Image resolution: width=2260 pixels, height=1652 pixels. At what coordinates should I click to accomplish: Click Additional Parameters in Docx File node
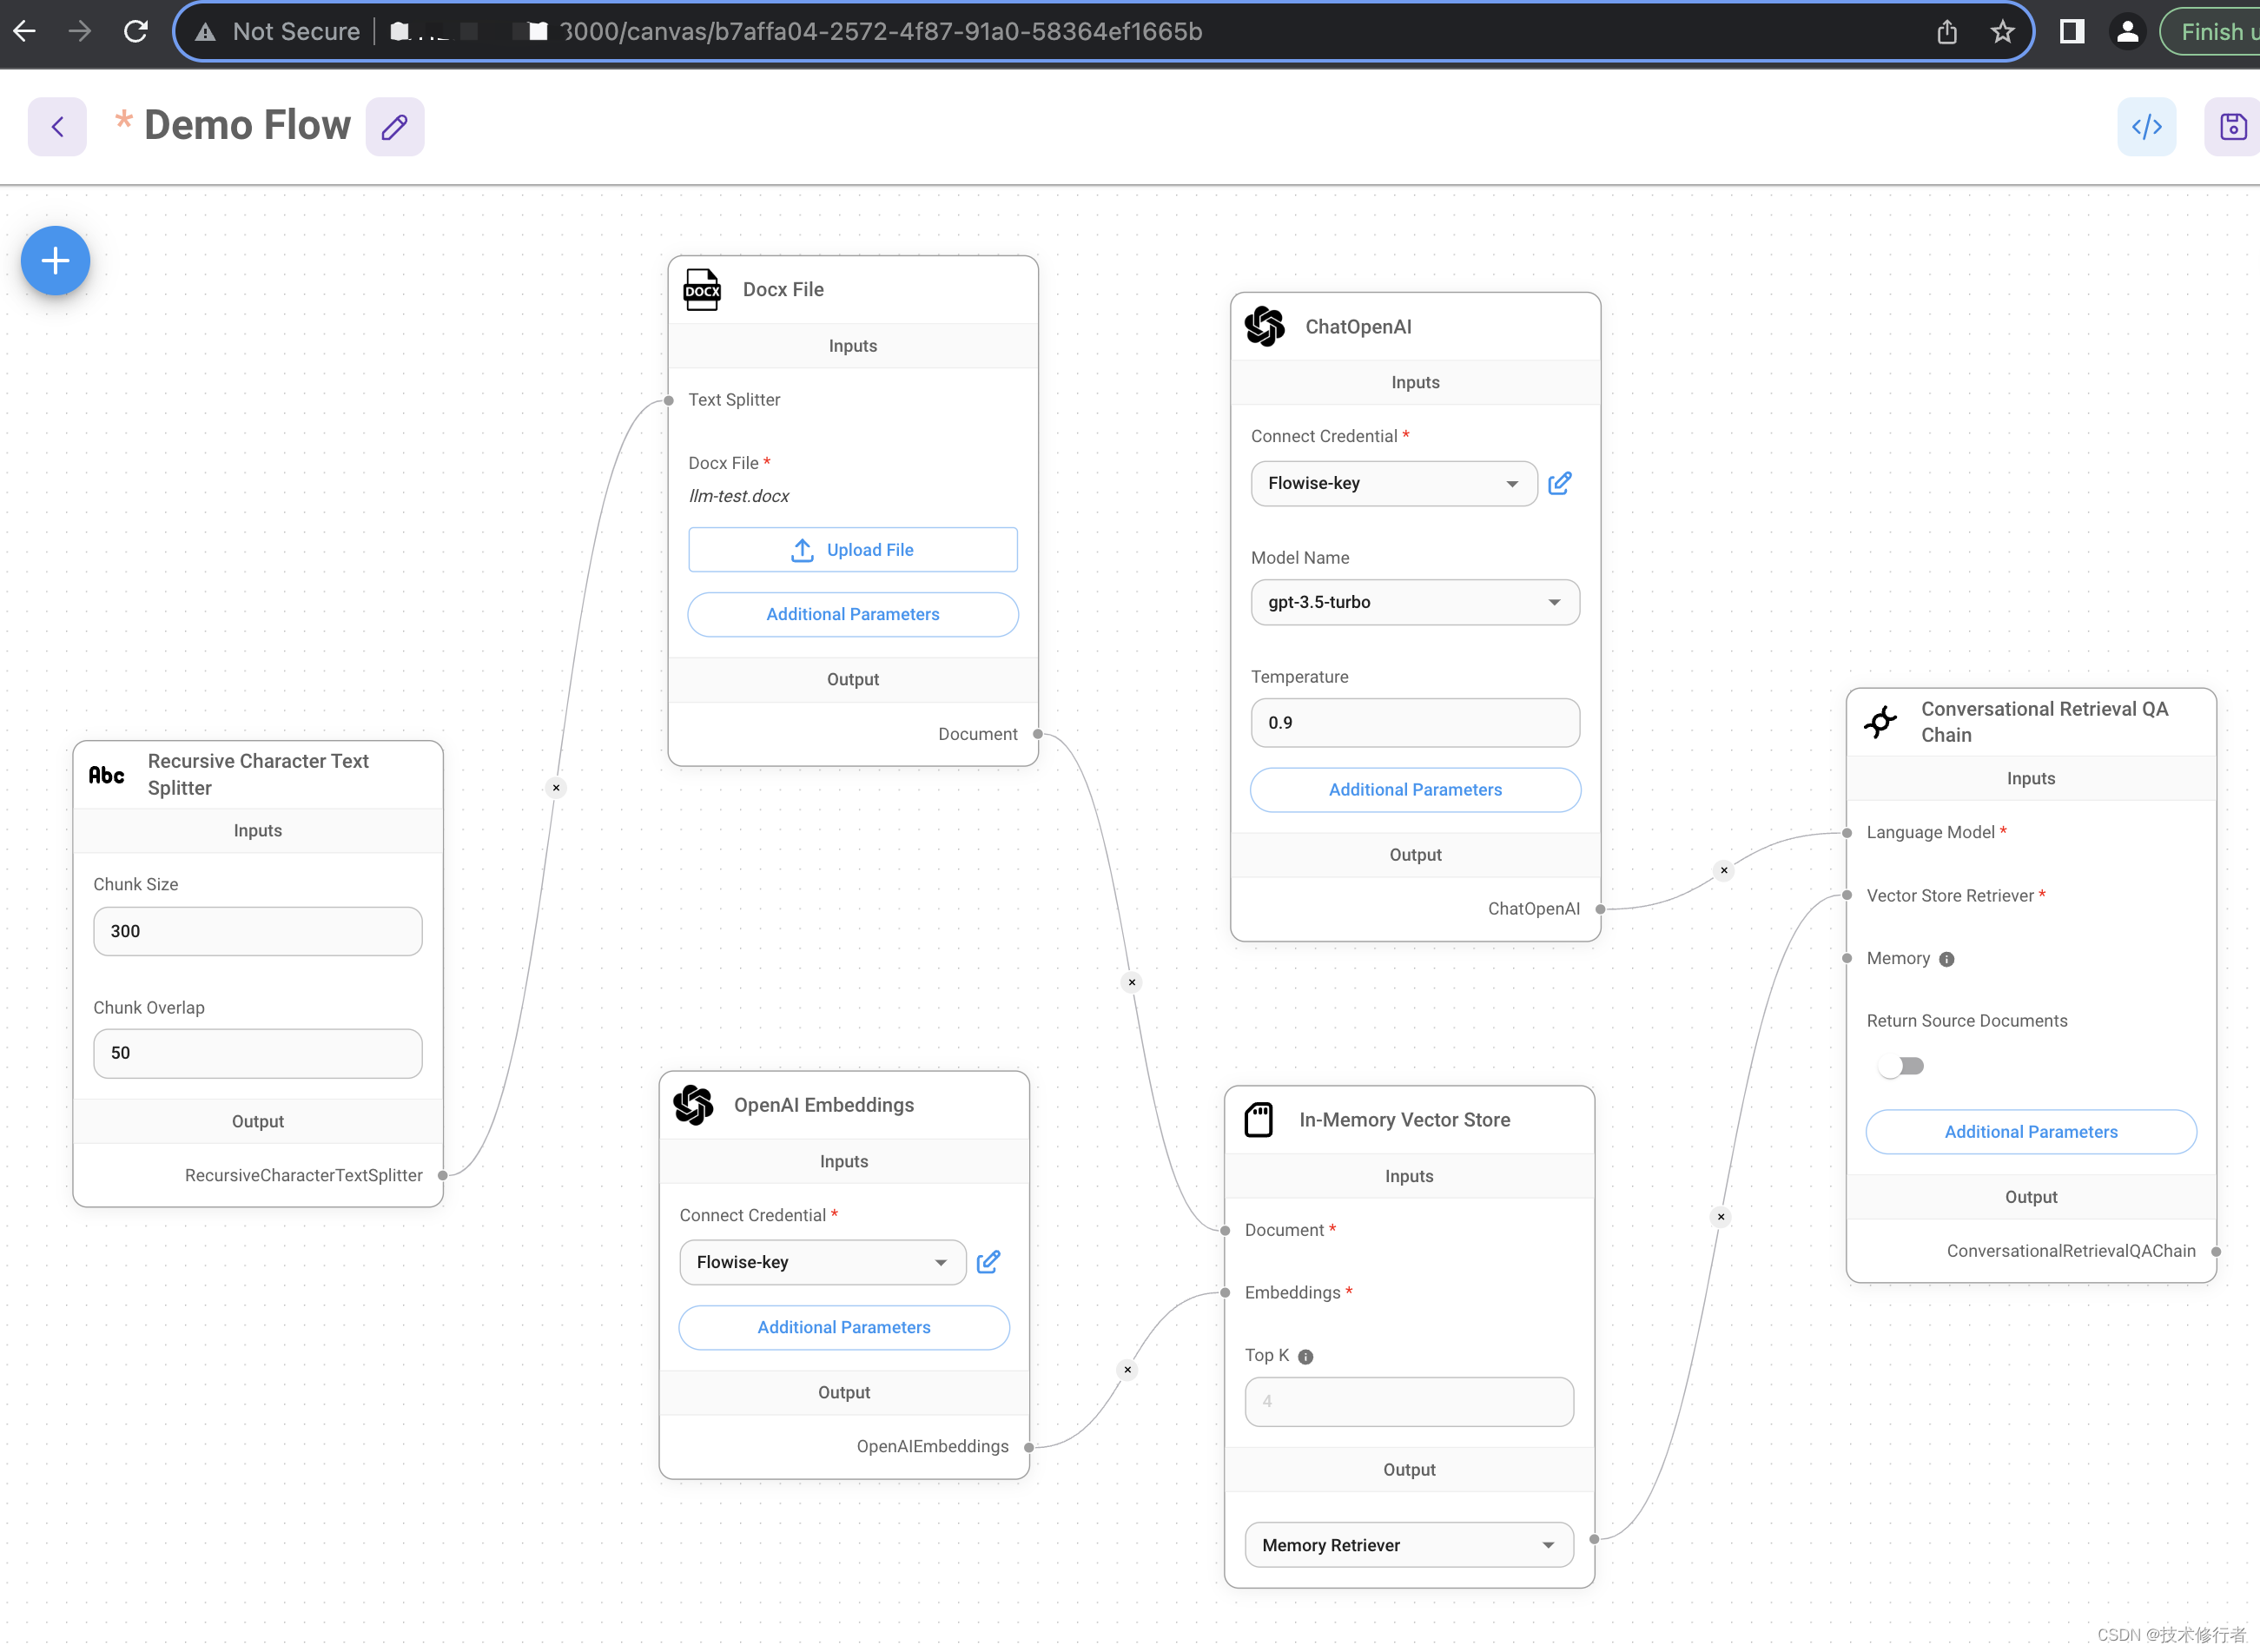click(853, 612)
